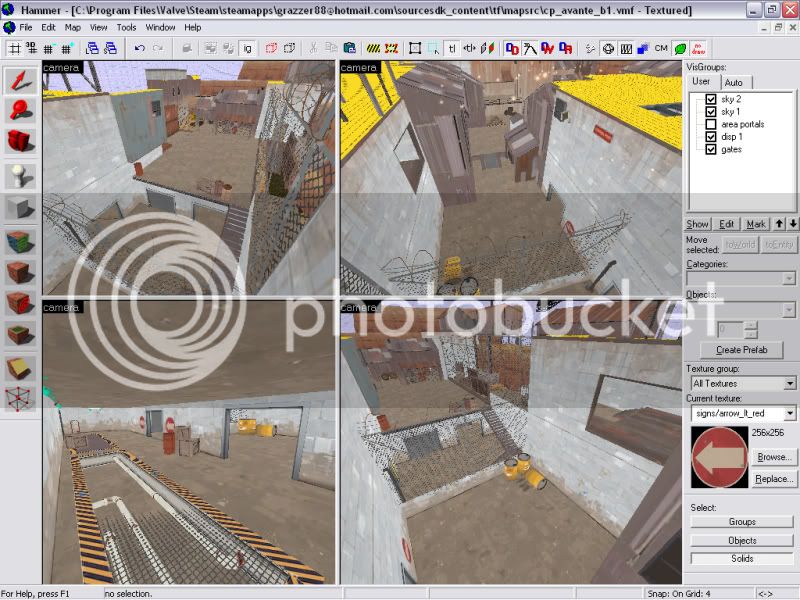The height and width of the screenshot is (600, 800).
Task: Toggle the sky 1 visgroup checkbox
Action: point(711,111)
